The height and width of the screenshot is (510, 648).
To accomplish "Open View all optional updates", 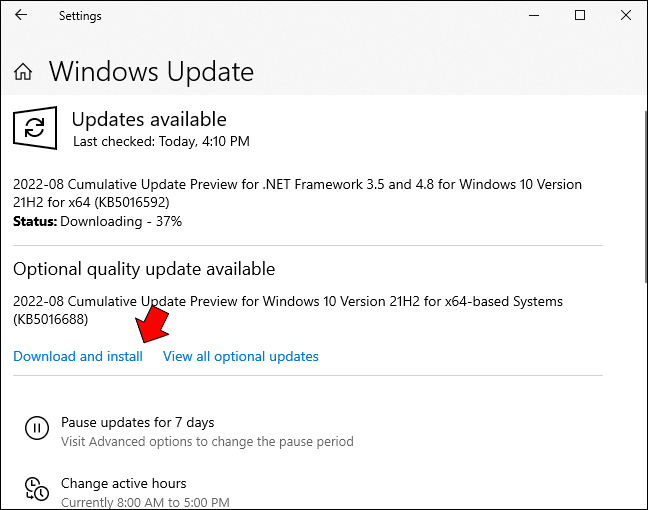I will (x=241, y=356).
